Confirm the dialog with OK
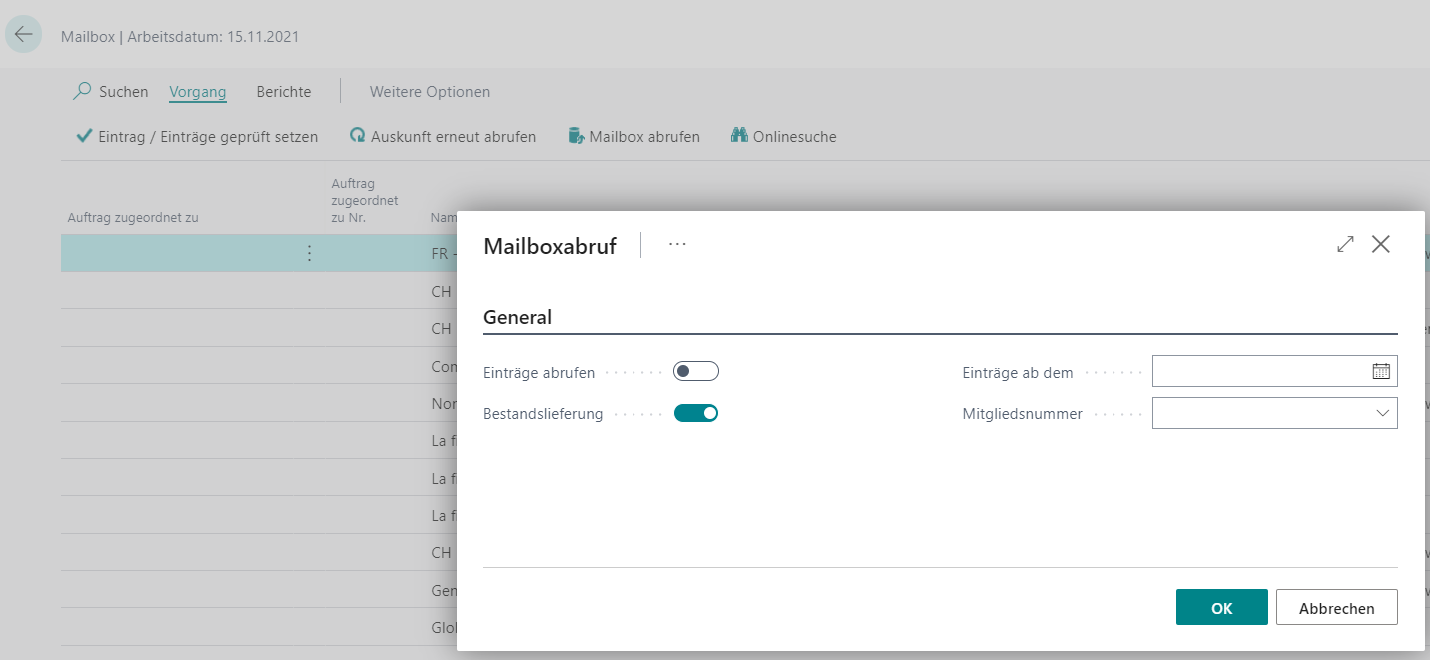The image size is (1430, 660). [1221, 607]
